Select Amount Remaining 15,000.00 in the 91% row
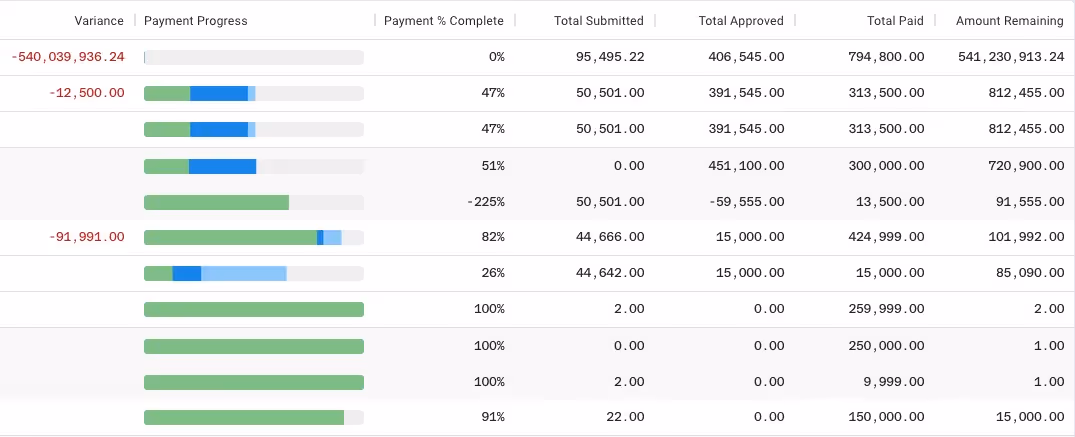Screen dimensions: 1075x437 [1030, 417]
